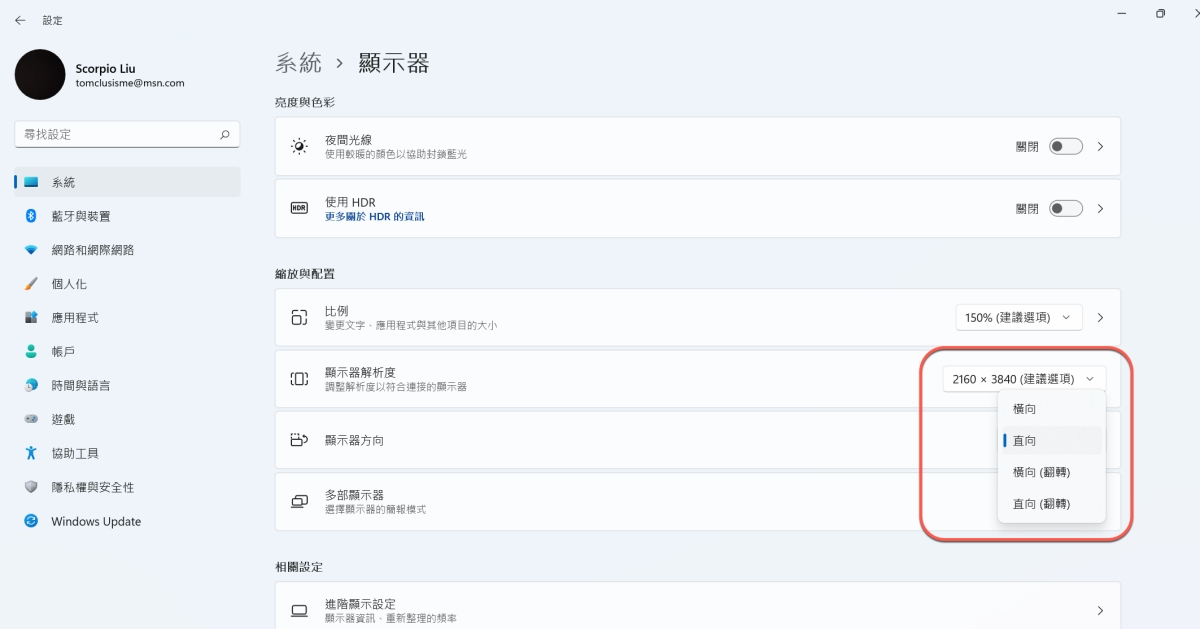Click the person icon beside 帳戶

[x=31, y=352]
